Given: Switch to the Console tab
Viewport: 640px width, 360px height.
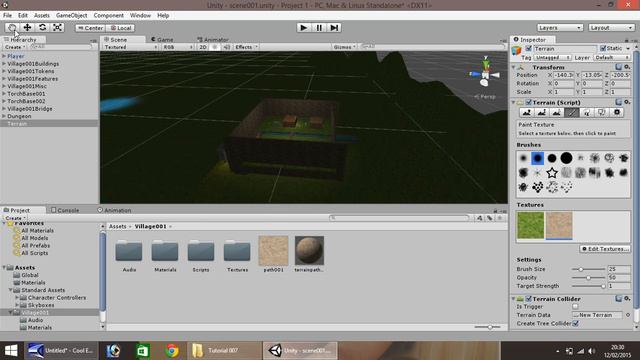Looking at the screenshot, I should coord(65,210).
